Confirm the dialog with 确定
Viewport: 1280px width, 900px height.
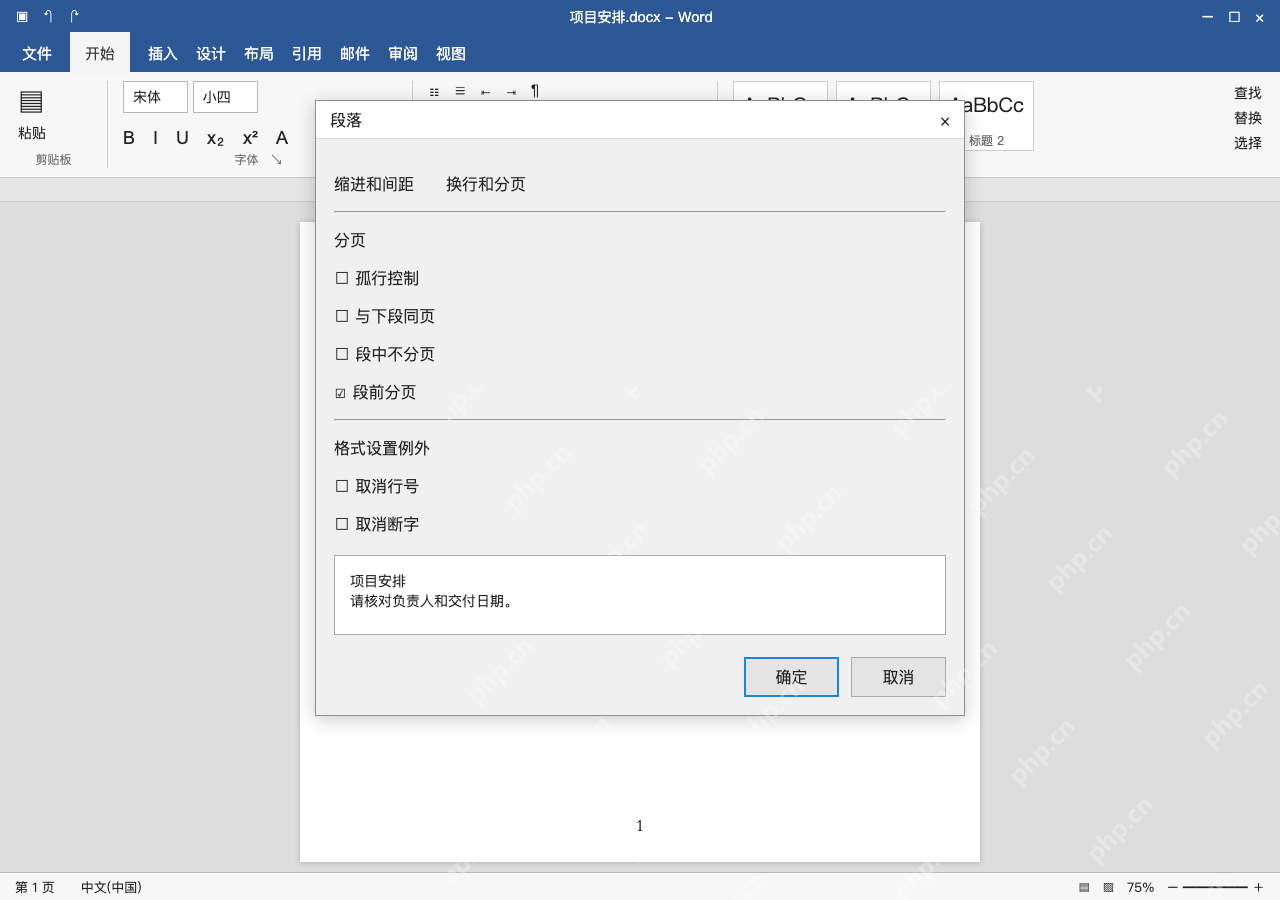tap(791, 677)
